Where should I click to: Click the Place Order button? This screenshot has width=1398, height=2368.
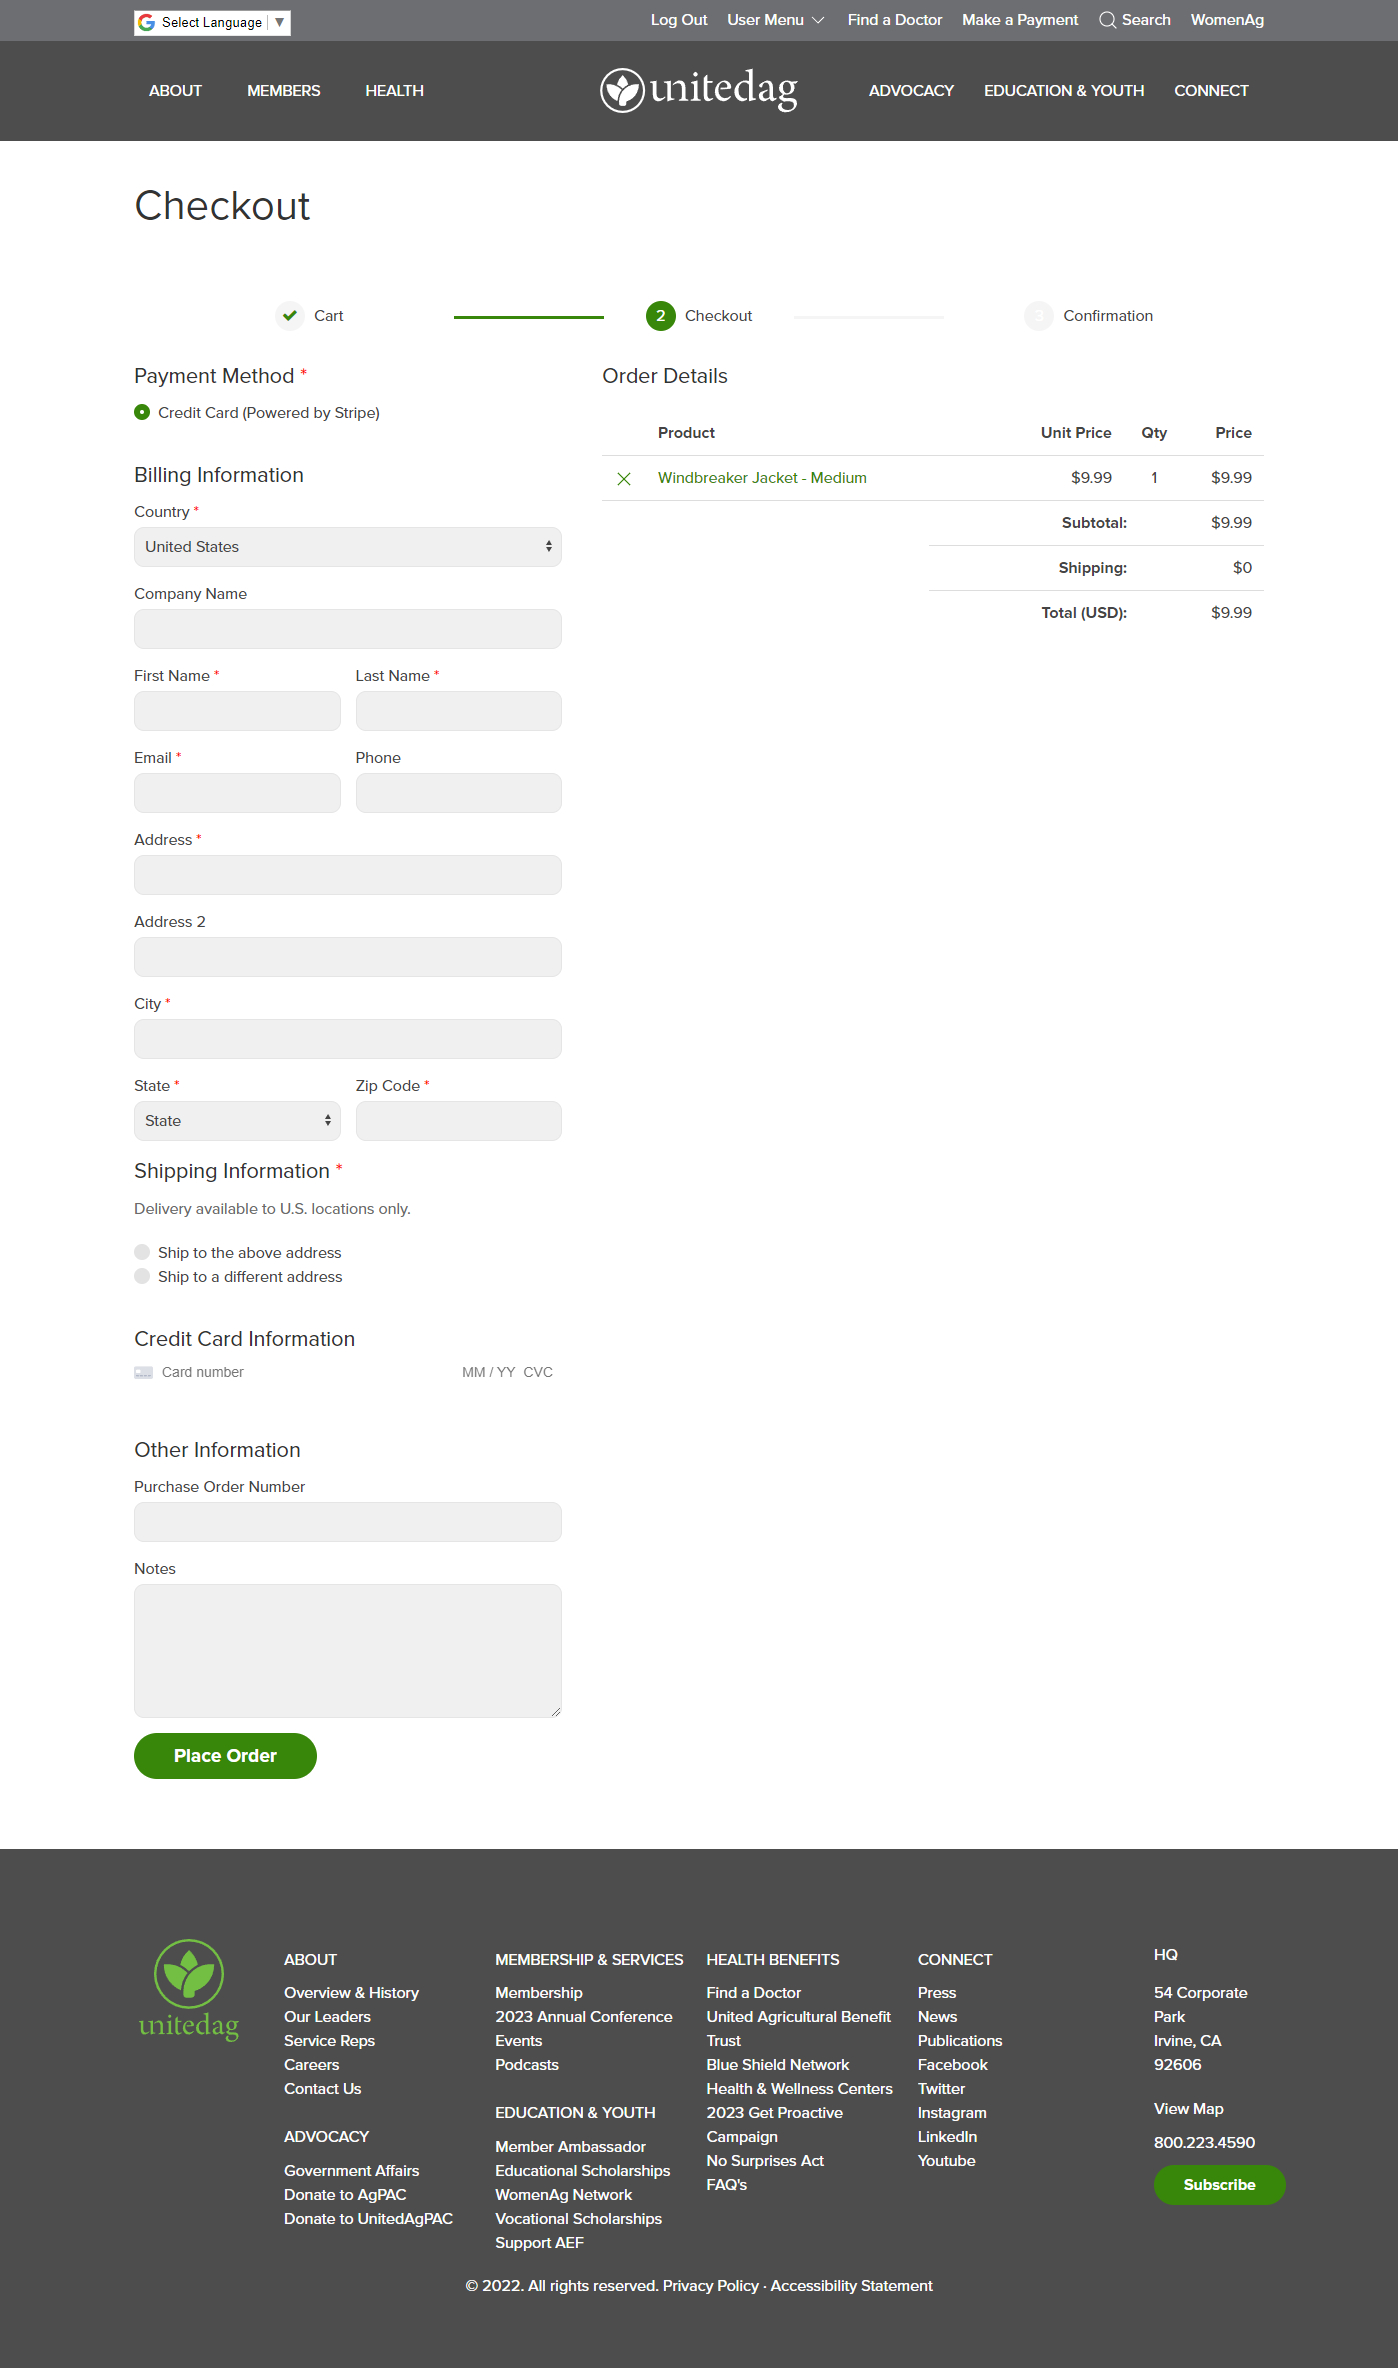225,1756
